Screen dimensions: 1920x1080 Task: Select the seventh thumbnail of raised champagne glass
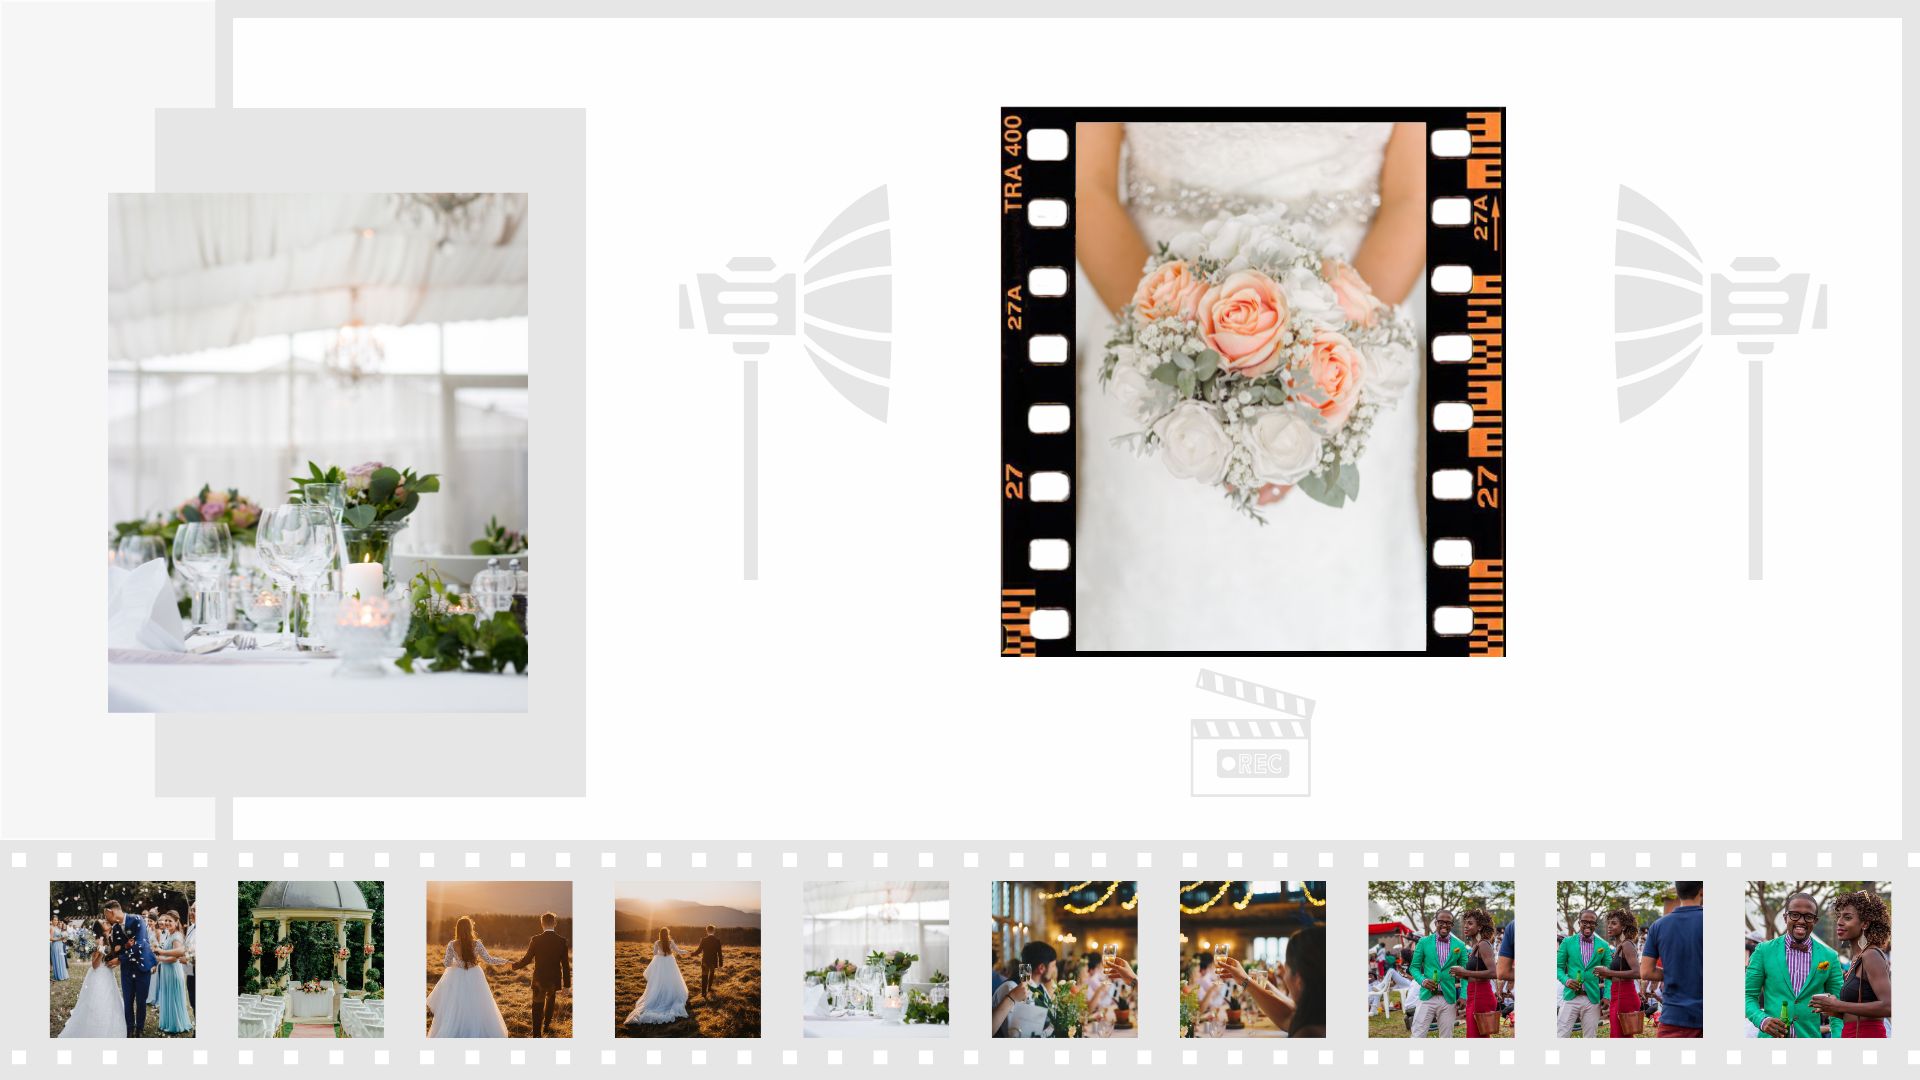(x=1252, y=958)
